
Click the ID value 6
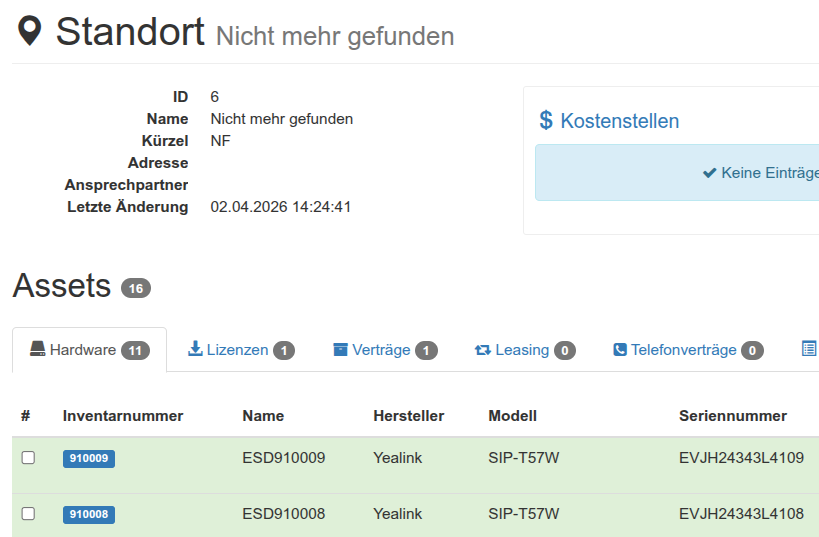point(215,97)
